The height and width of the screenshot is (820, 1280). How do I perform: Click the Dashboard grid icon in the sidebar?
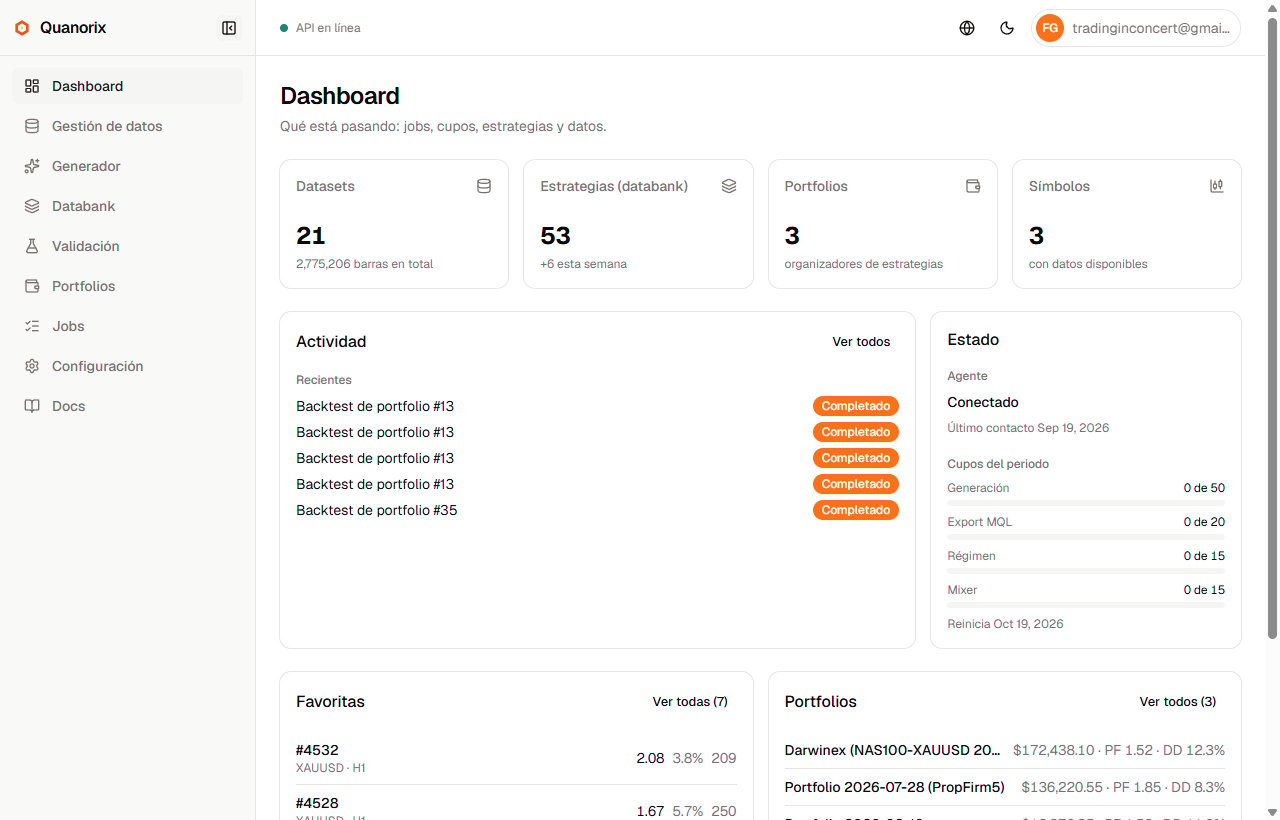click(x=32, y=86)
